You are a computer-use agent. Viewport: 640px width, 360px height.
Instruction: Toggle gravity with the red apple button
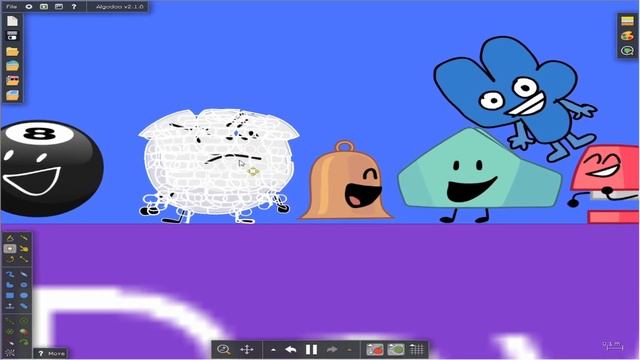point(375,349)
